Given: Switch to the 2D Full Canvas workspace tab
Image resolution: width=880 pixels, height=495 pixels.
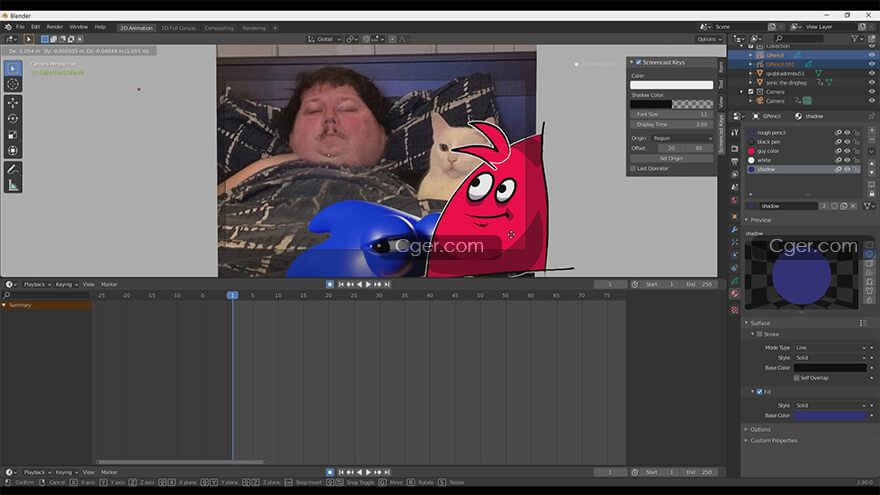Looking at the screenshot, I should 178,28.
